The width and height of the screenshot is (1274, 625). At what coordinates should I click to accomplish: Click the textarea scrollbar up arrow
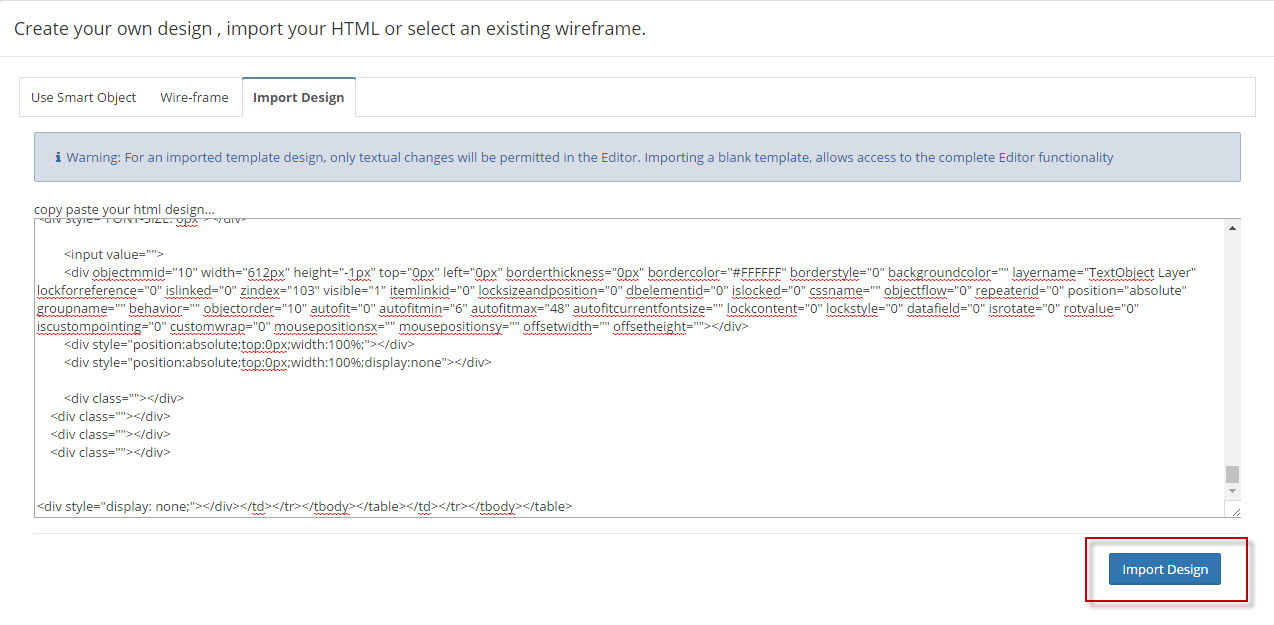1232,228
